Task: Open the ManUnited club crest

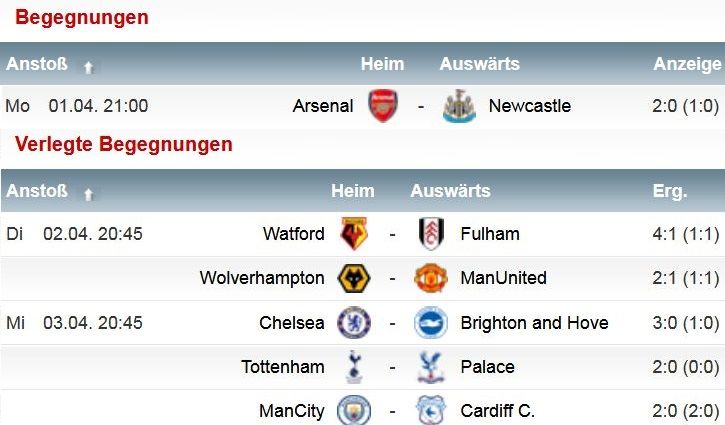Action: pyautogui.click(x=431, y=278)
